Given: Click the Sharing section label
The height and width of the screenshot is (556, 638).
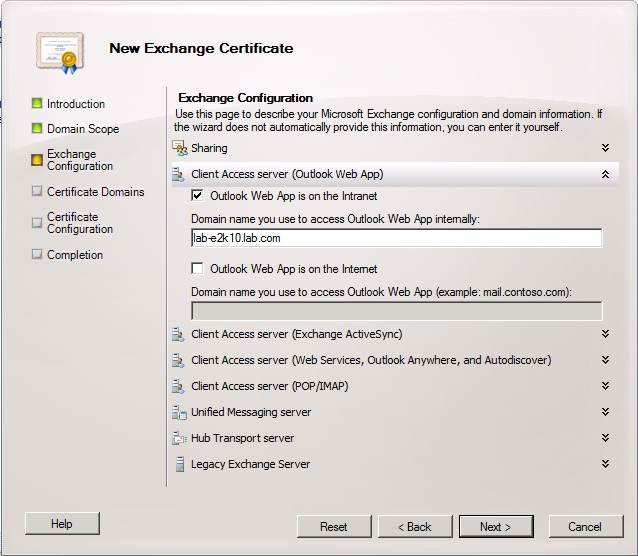Looking at the screenshot, I should (x=209, y=148).
